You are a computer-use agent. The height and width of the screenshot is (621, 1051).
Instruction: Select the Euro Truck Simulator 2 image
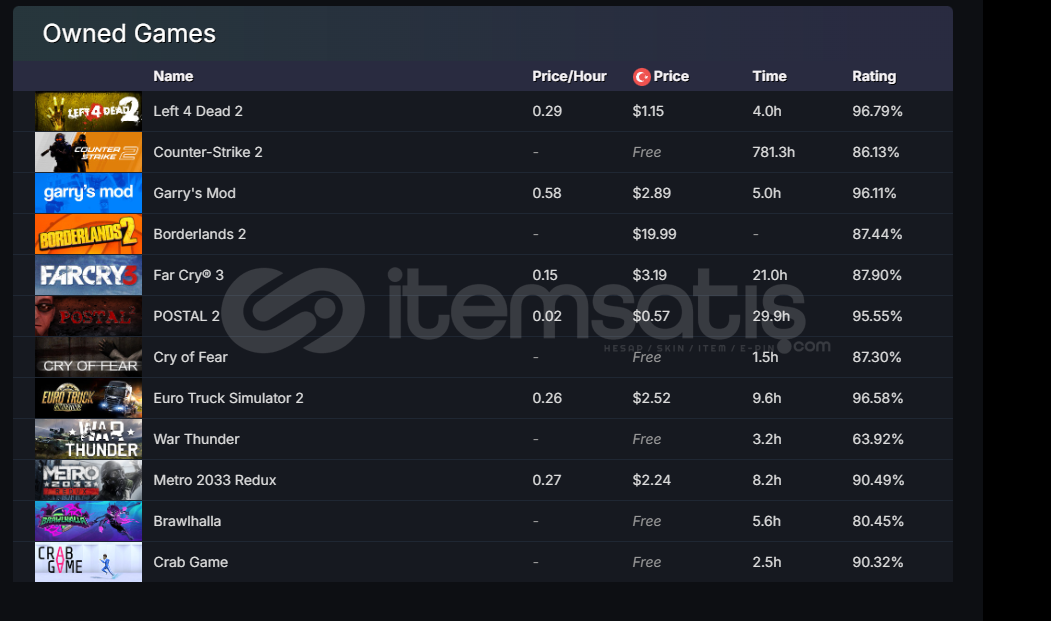88,399
